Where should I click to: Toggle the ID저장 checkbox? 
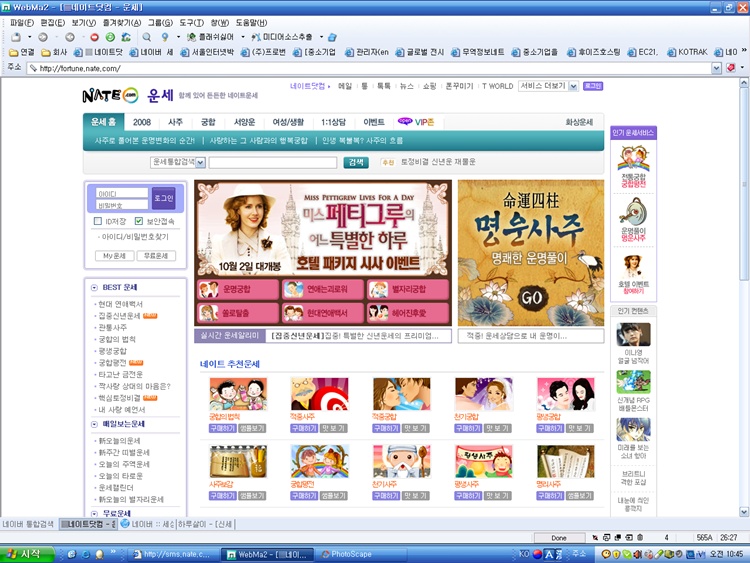pos(98,221)
